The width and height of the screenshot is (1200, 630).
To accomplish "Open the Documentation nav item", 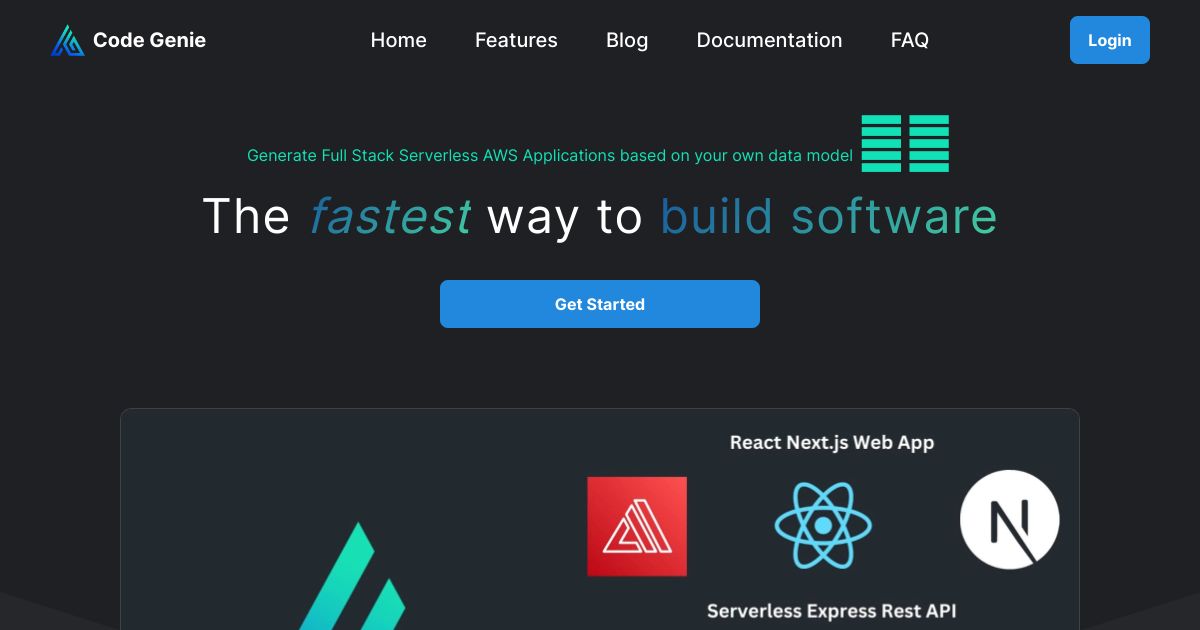I will click(769, 40).
